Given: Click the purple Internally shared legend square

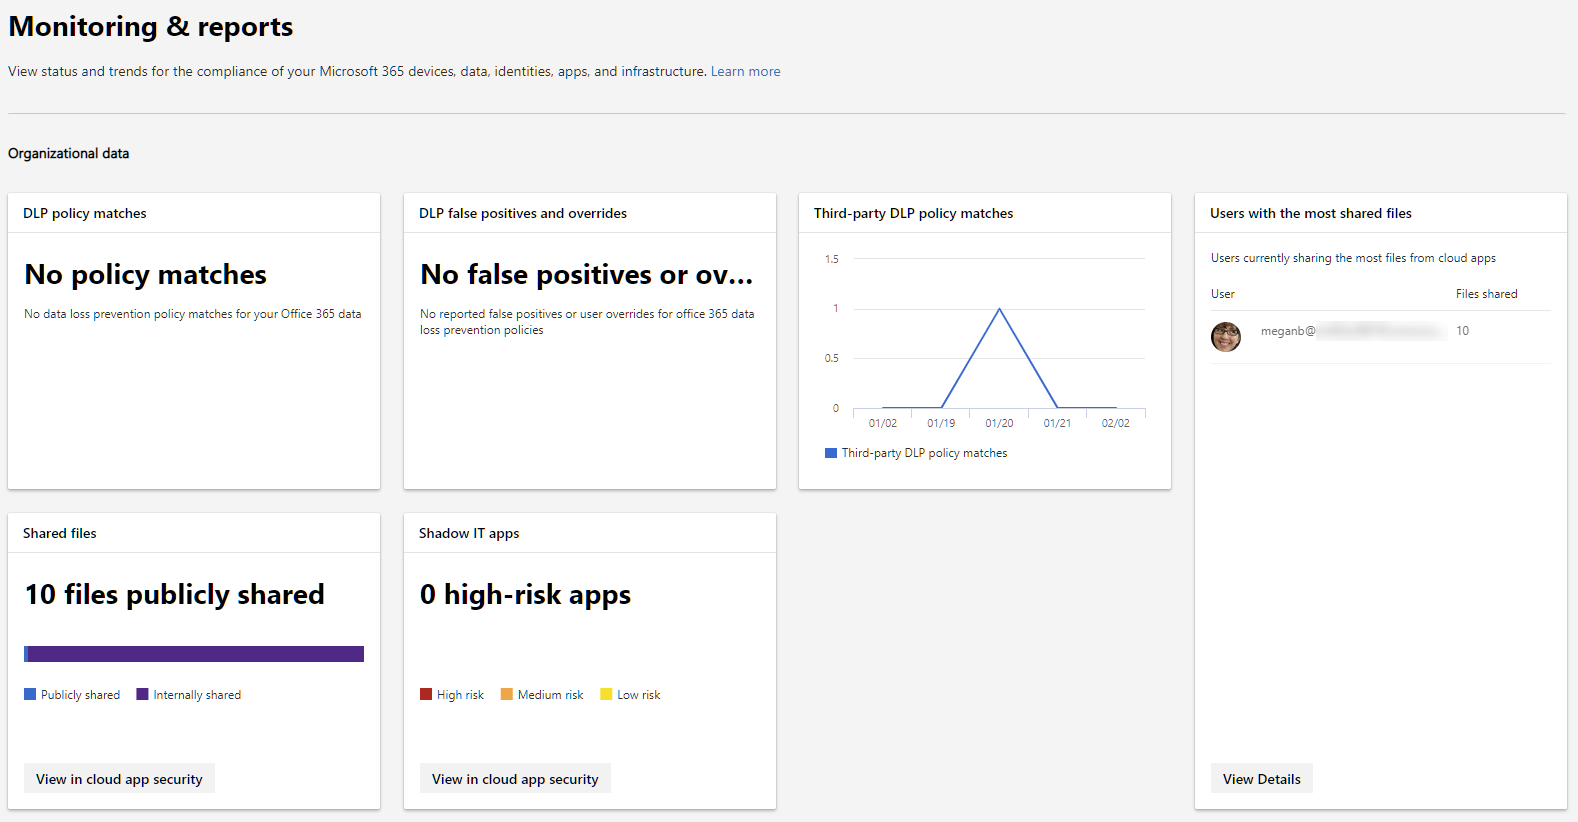Looking at the screenshot, I should 141,694.
